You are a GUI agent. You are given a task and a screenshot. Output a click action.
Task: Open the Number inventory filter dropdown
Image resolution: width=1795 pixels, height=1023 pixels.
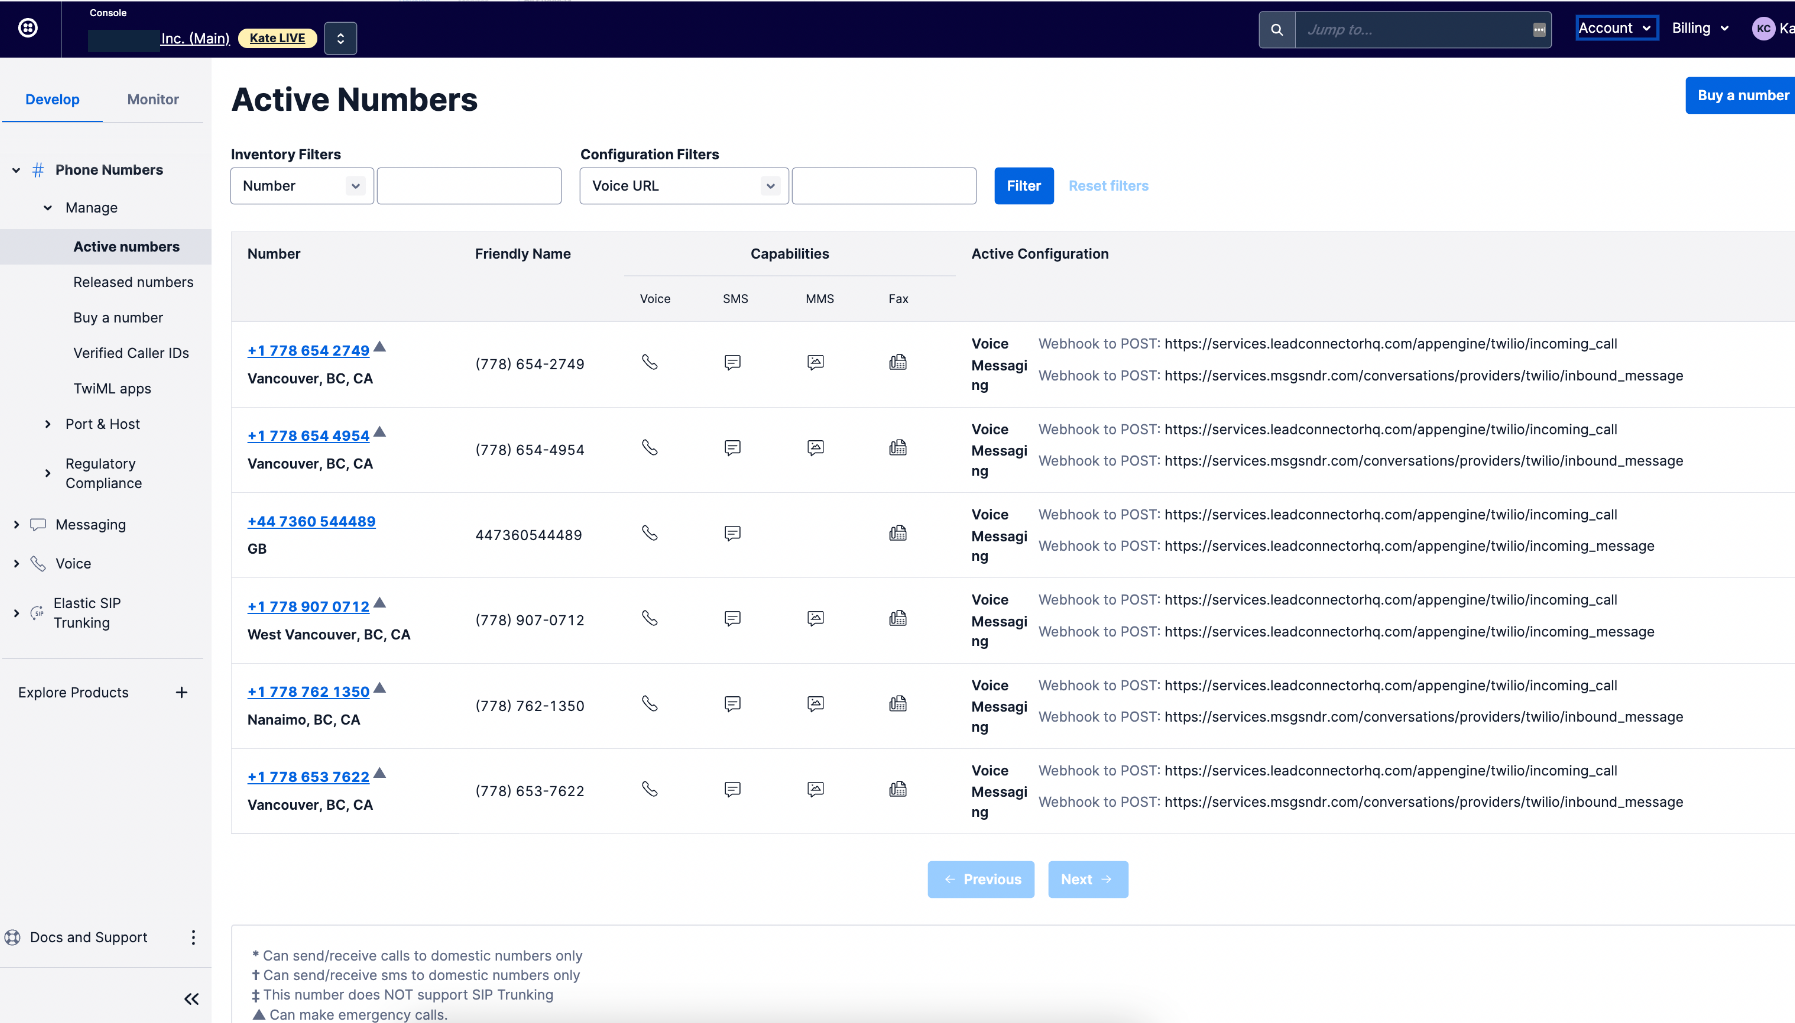[x=302, y=186]
